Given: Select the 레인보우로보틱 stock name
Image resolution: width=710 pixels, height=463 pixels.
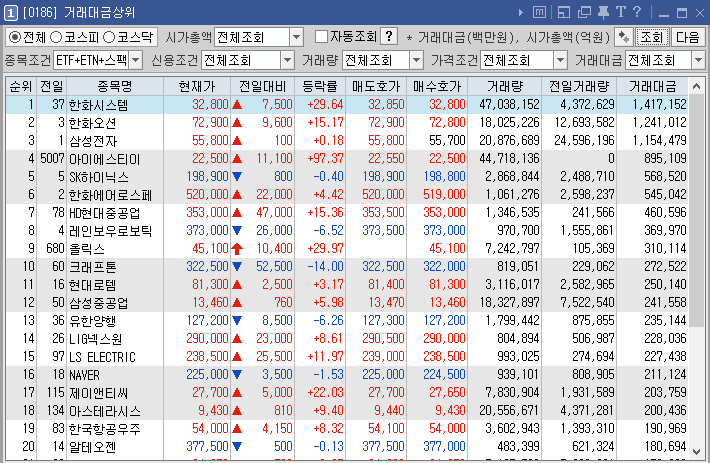Looking at the screenshot, I should click(x=110, y=231).
